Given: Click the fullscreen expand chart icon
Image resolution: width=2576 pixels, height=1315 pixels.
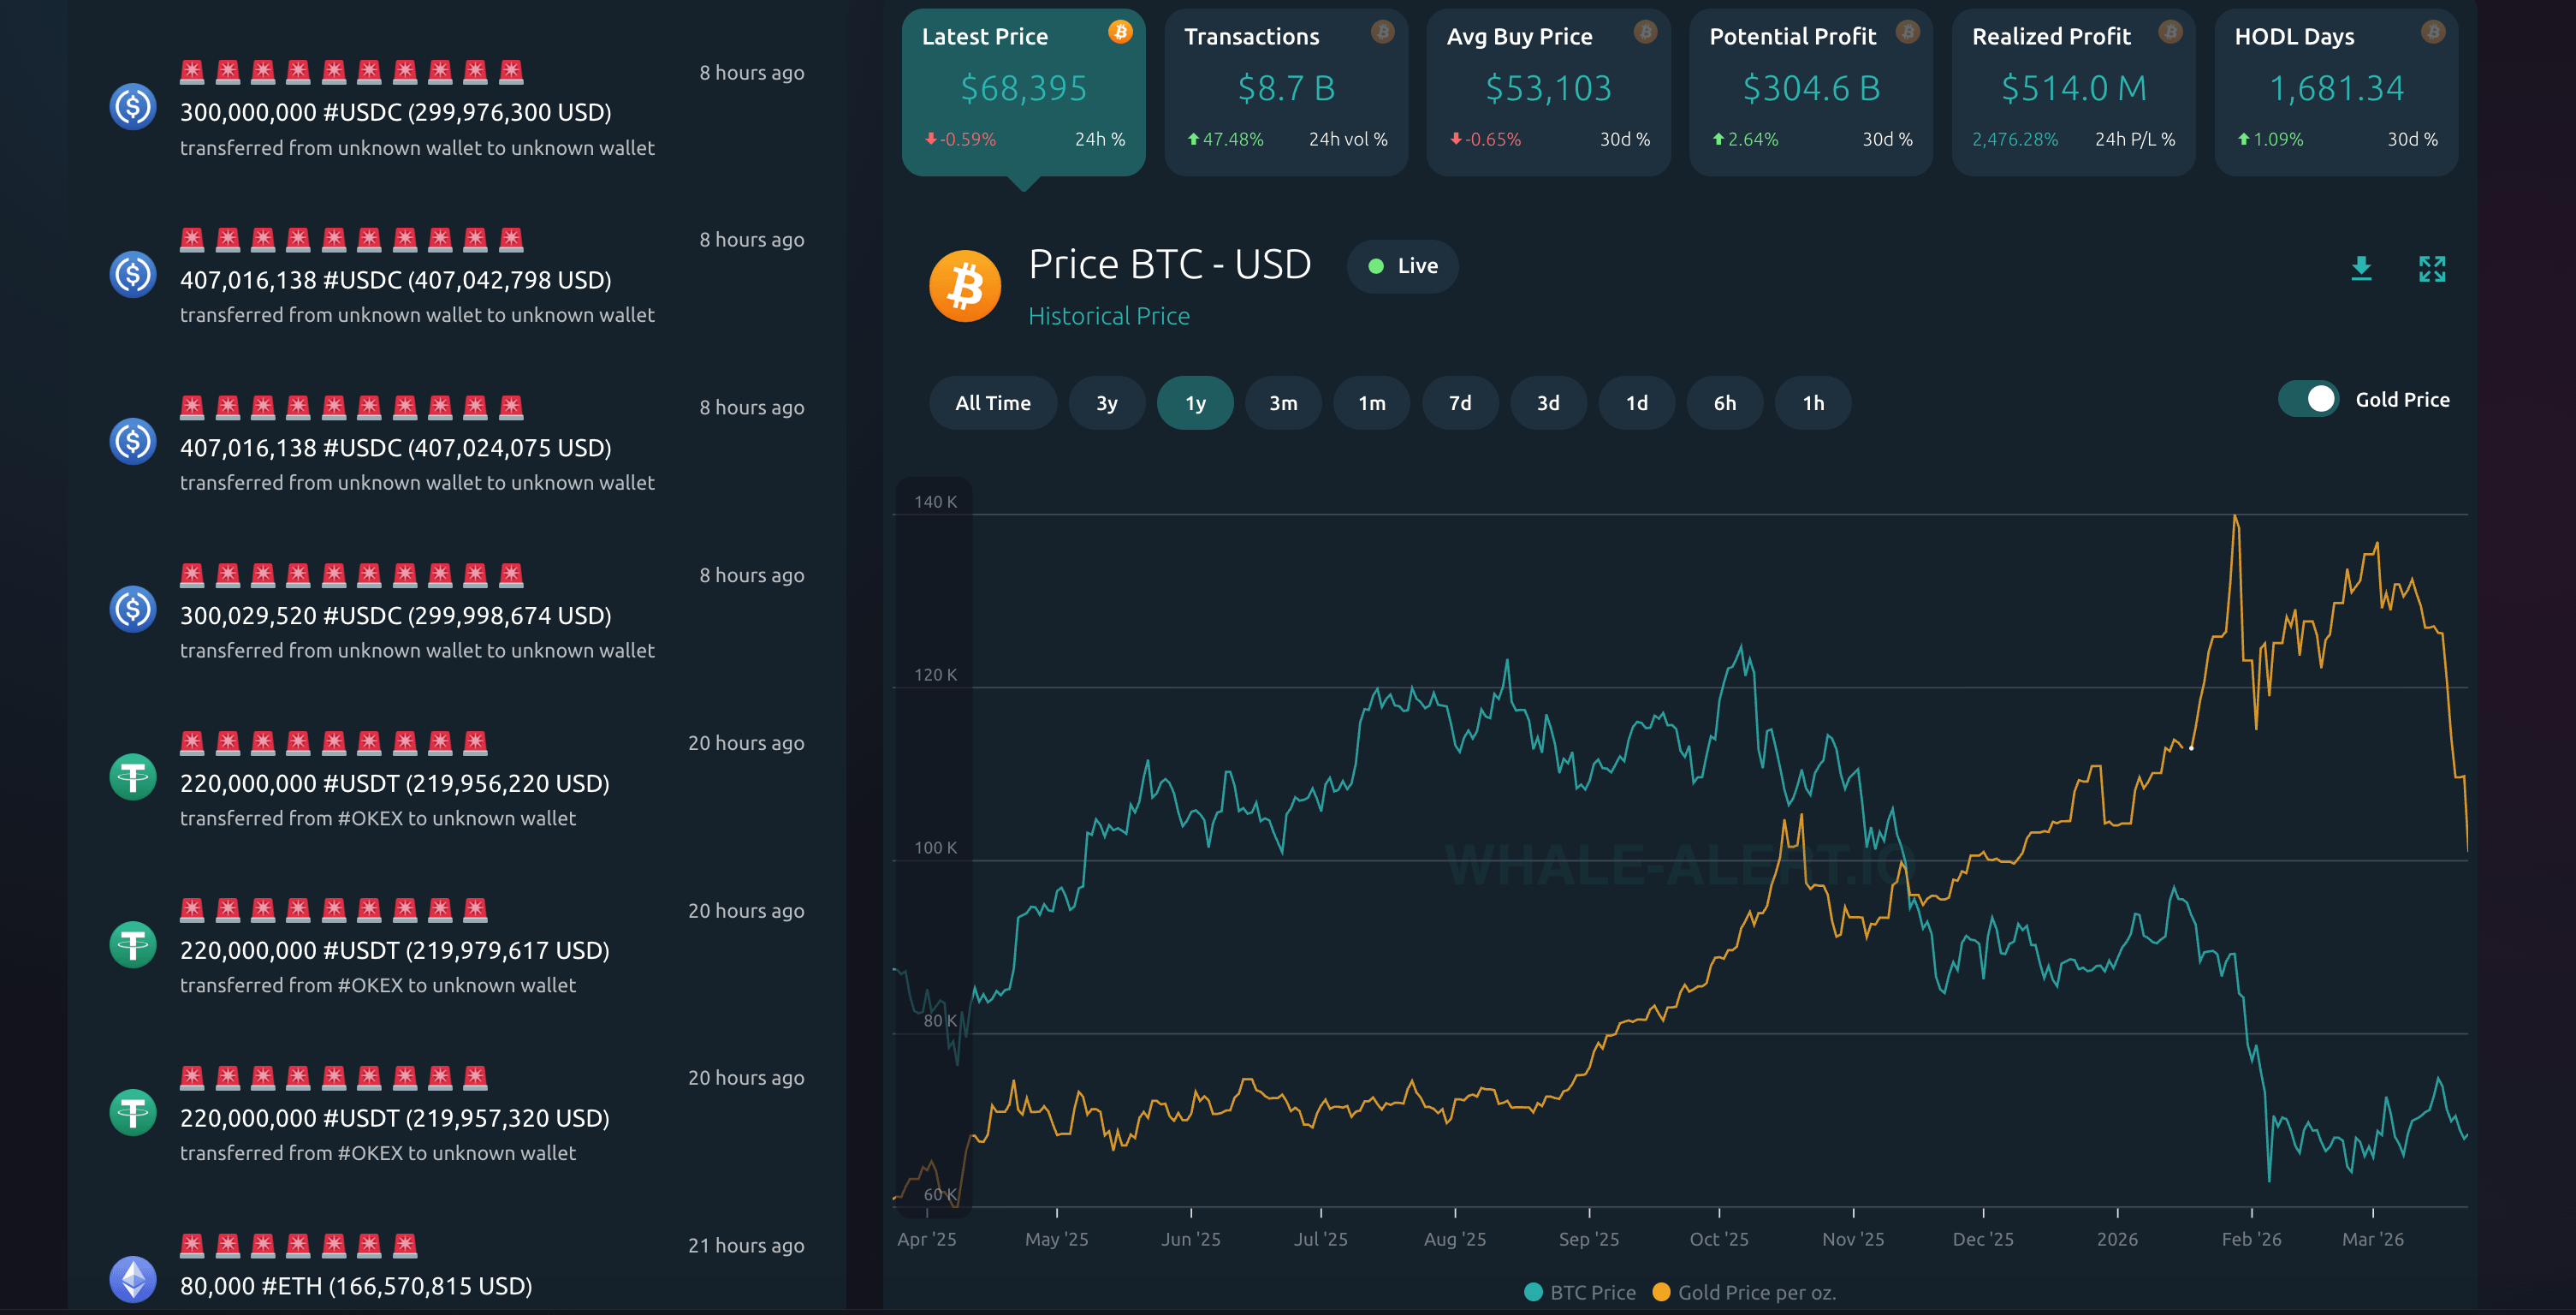Looking at the screenshot, I should 2432,268.
